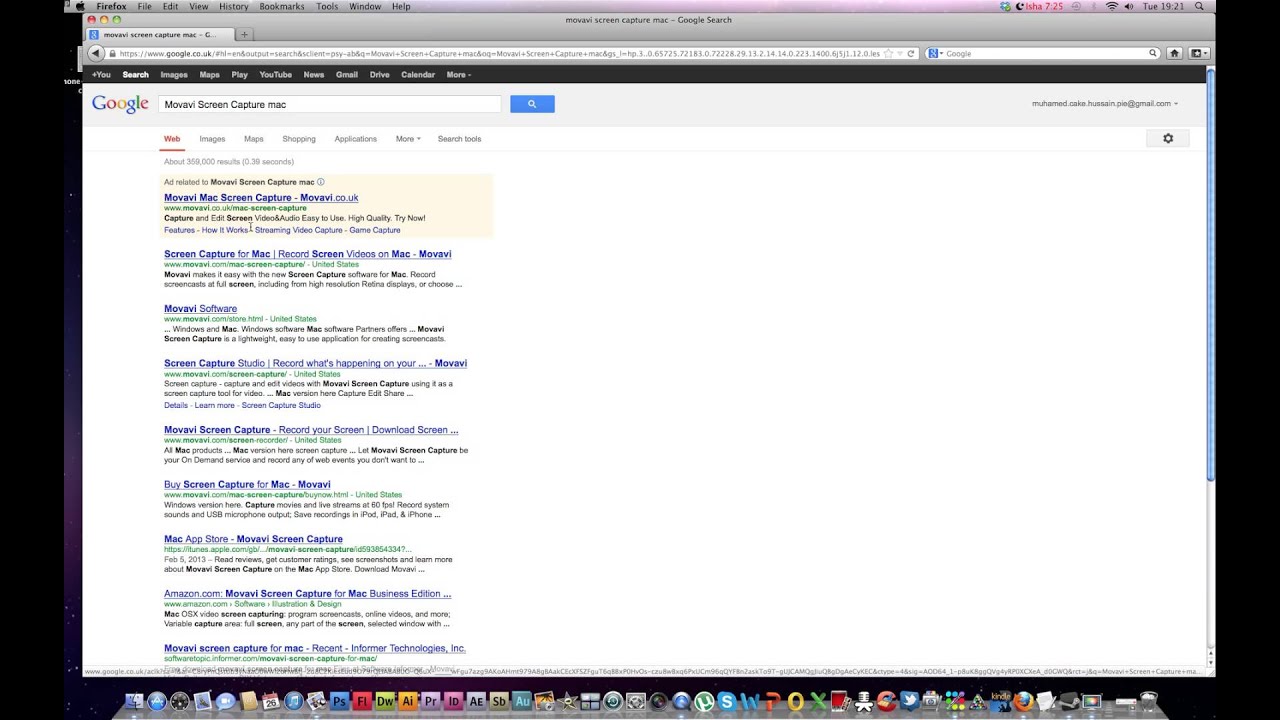
Task: Launch Adobe Flash from the Dock
Action: click(x=362, y=702)
